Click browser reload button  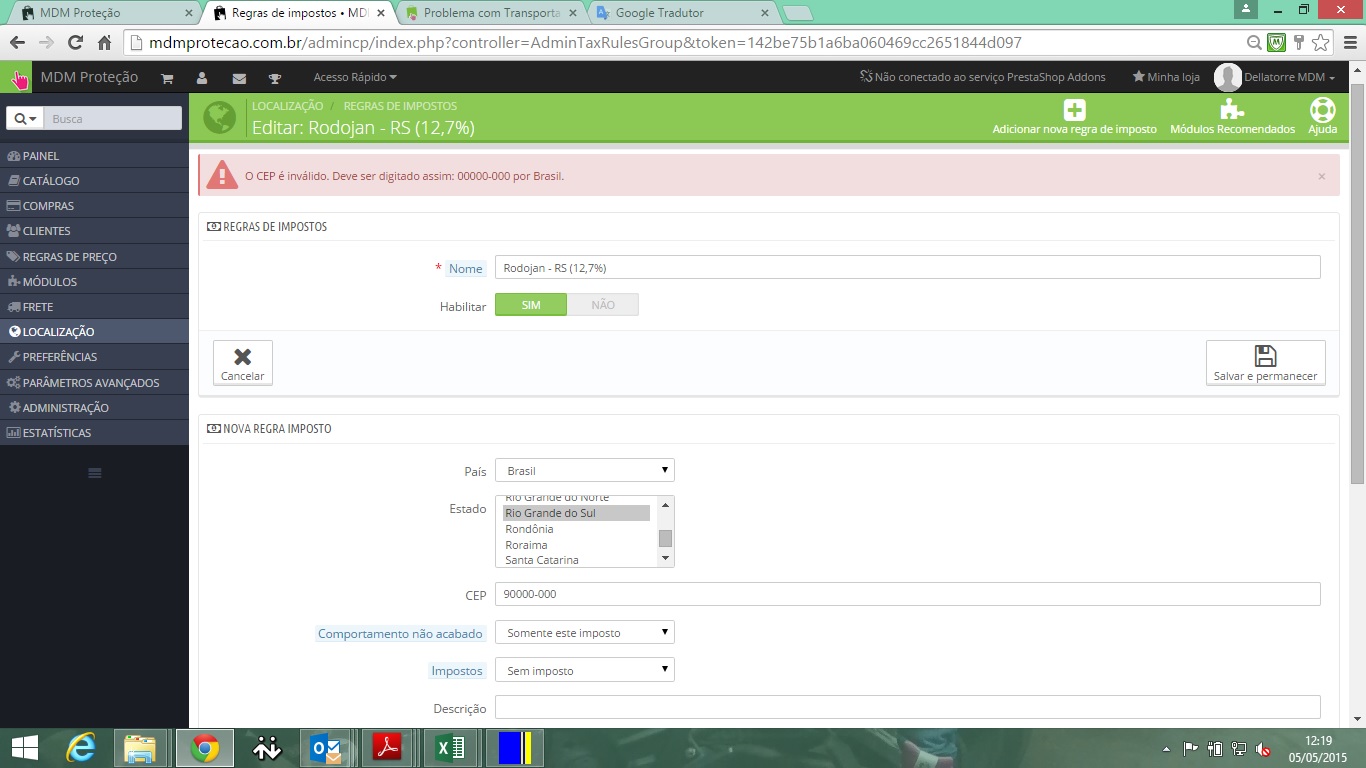(x=75, y=43)
